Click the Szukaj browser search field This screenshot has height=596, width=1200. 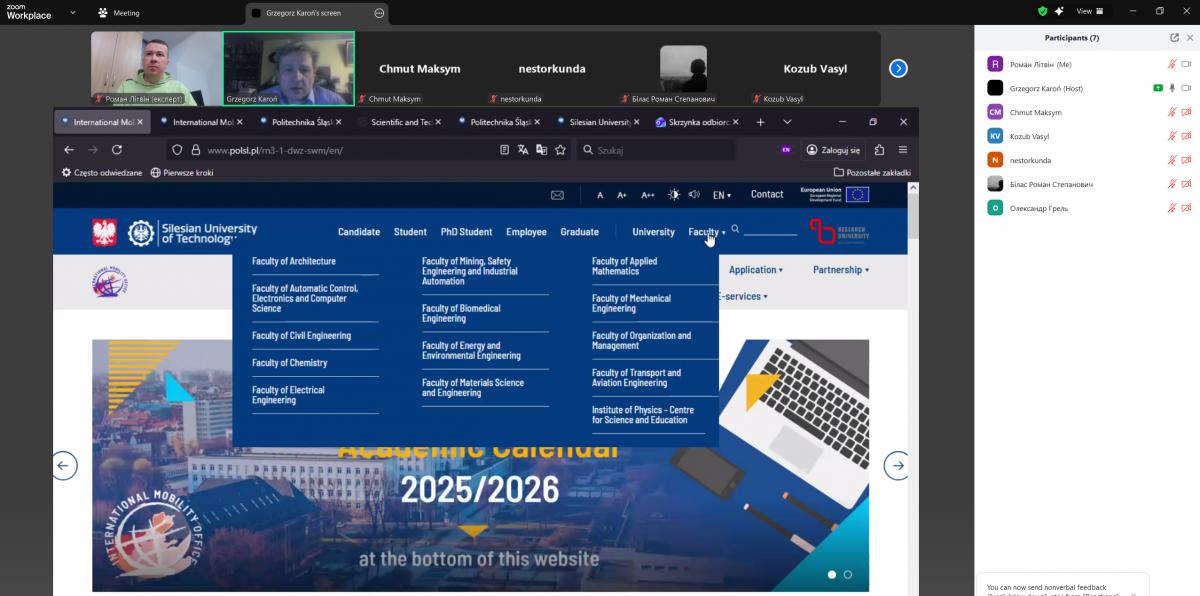coord(660,150)
